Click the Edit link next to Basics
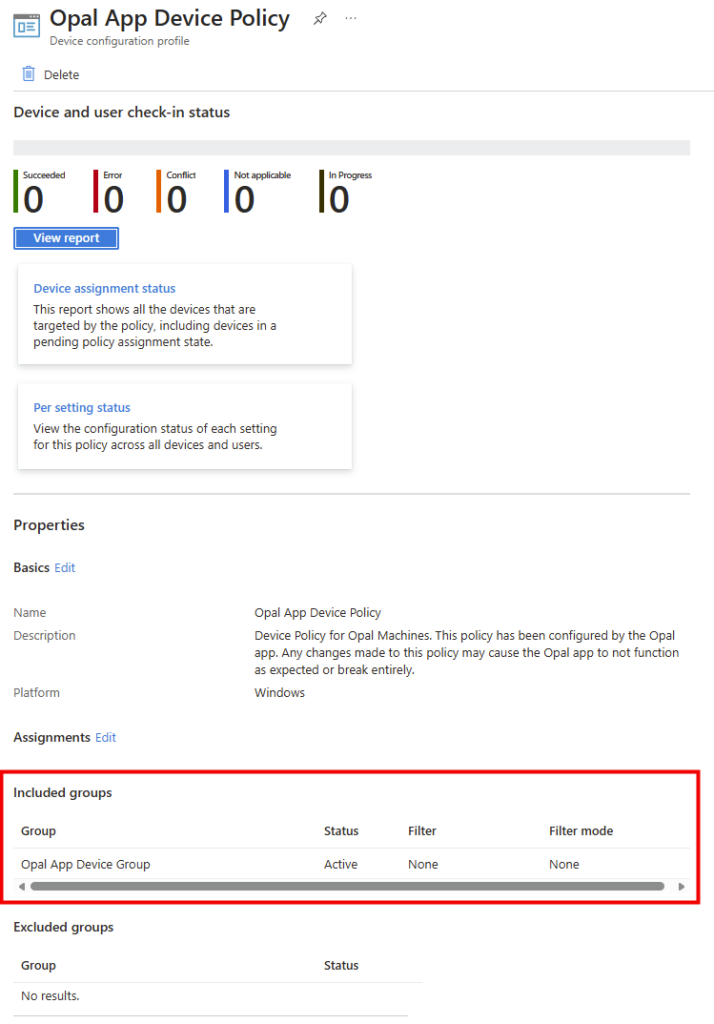 click(65, 568)
